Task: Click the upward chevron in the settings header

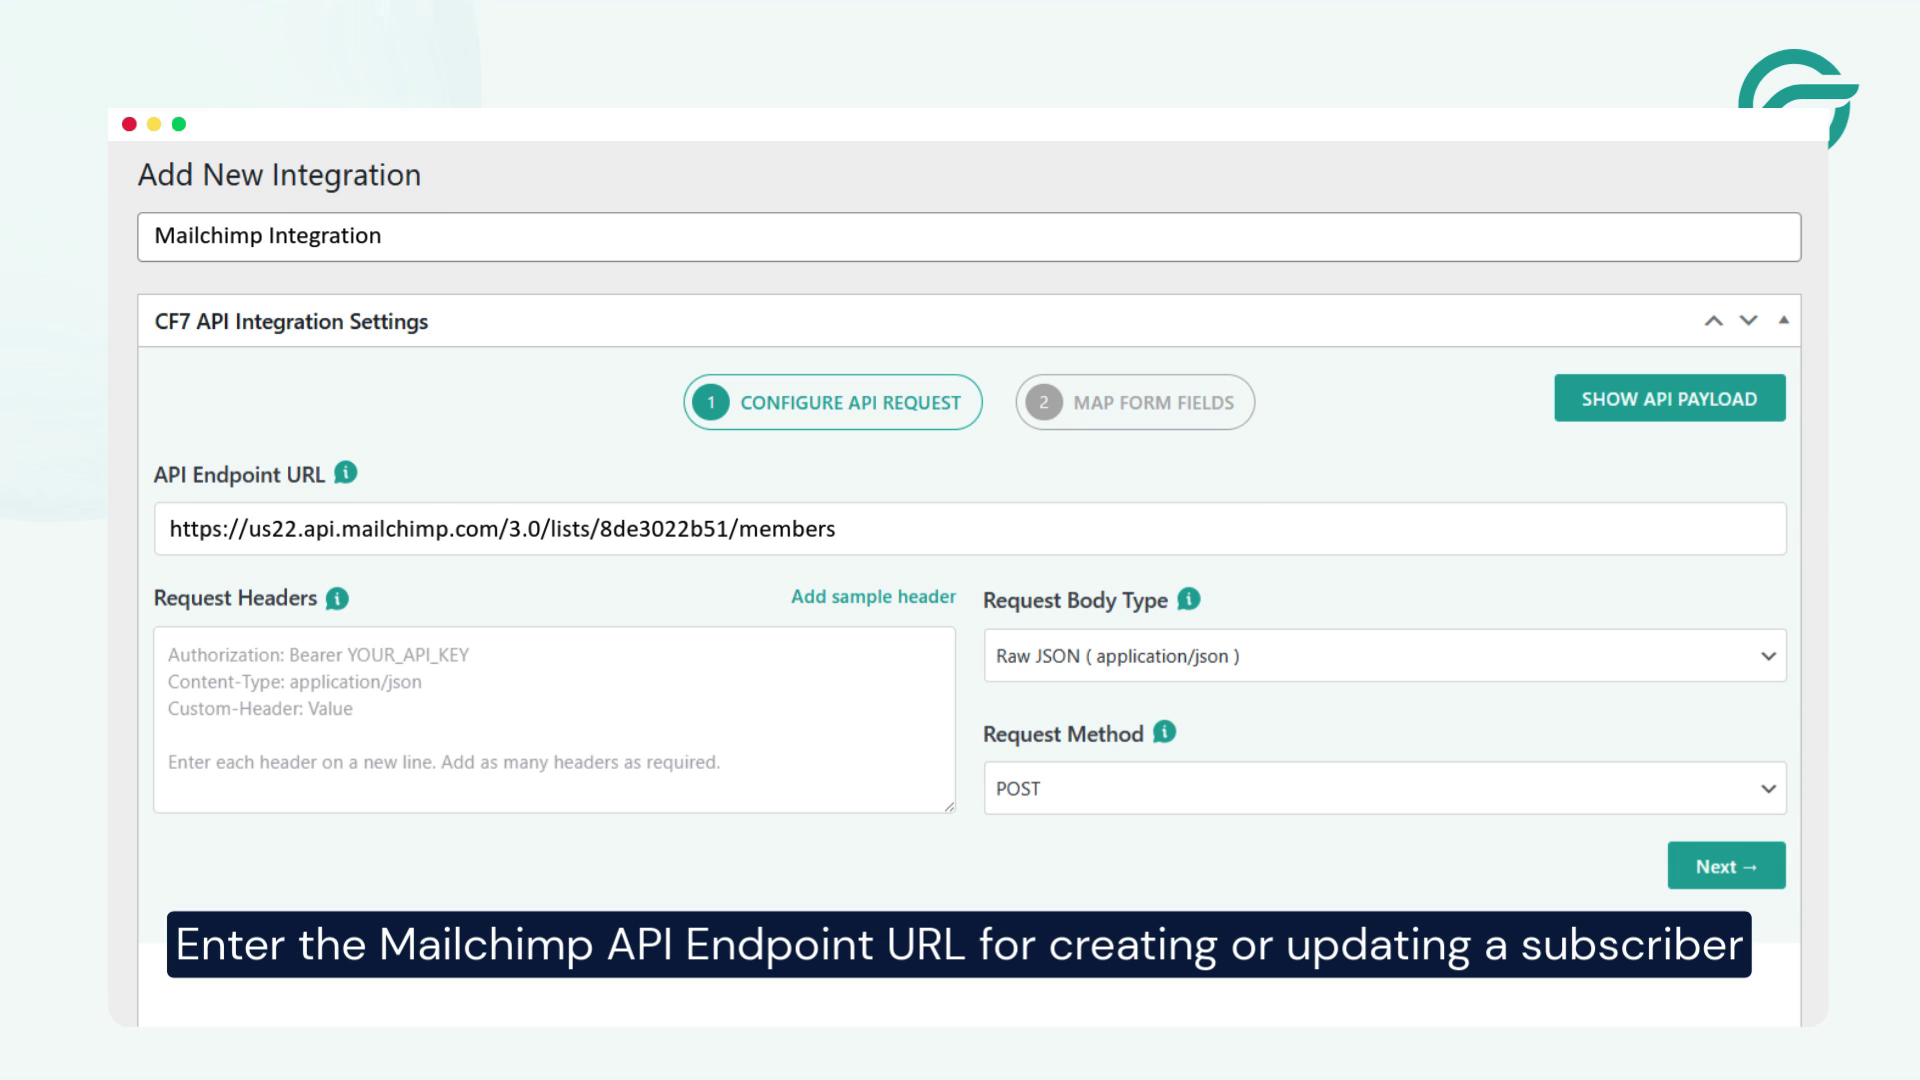Action: 1714,320
